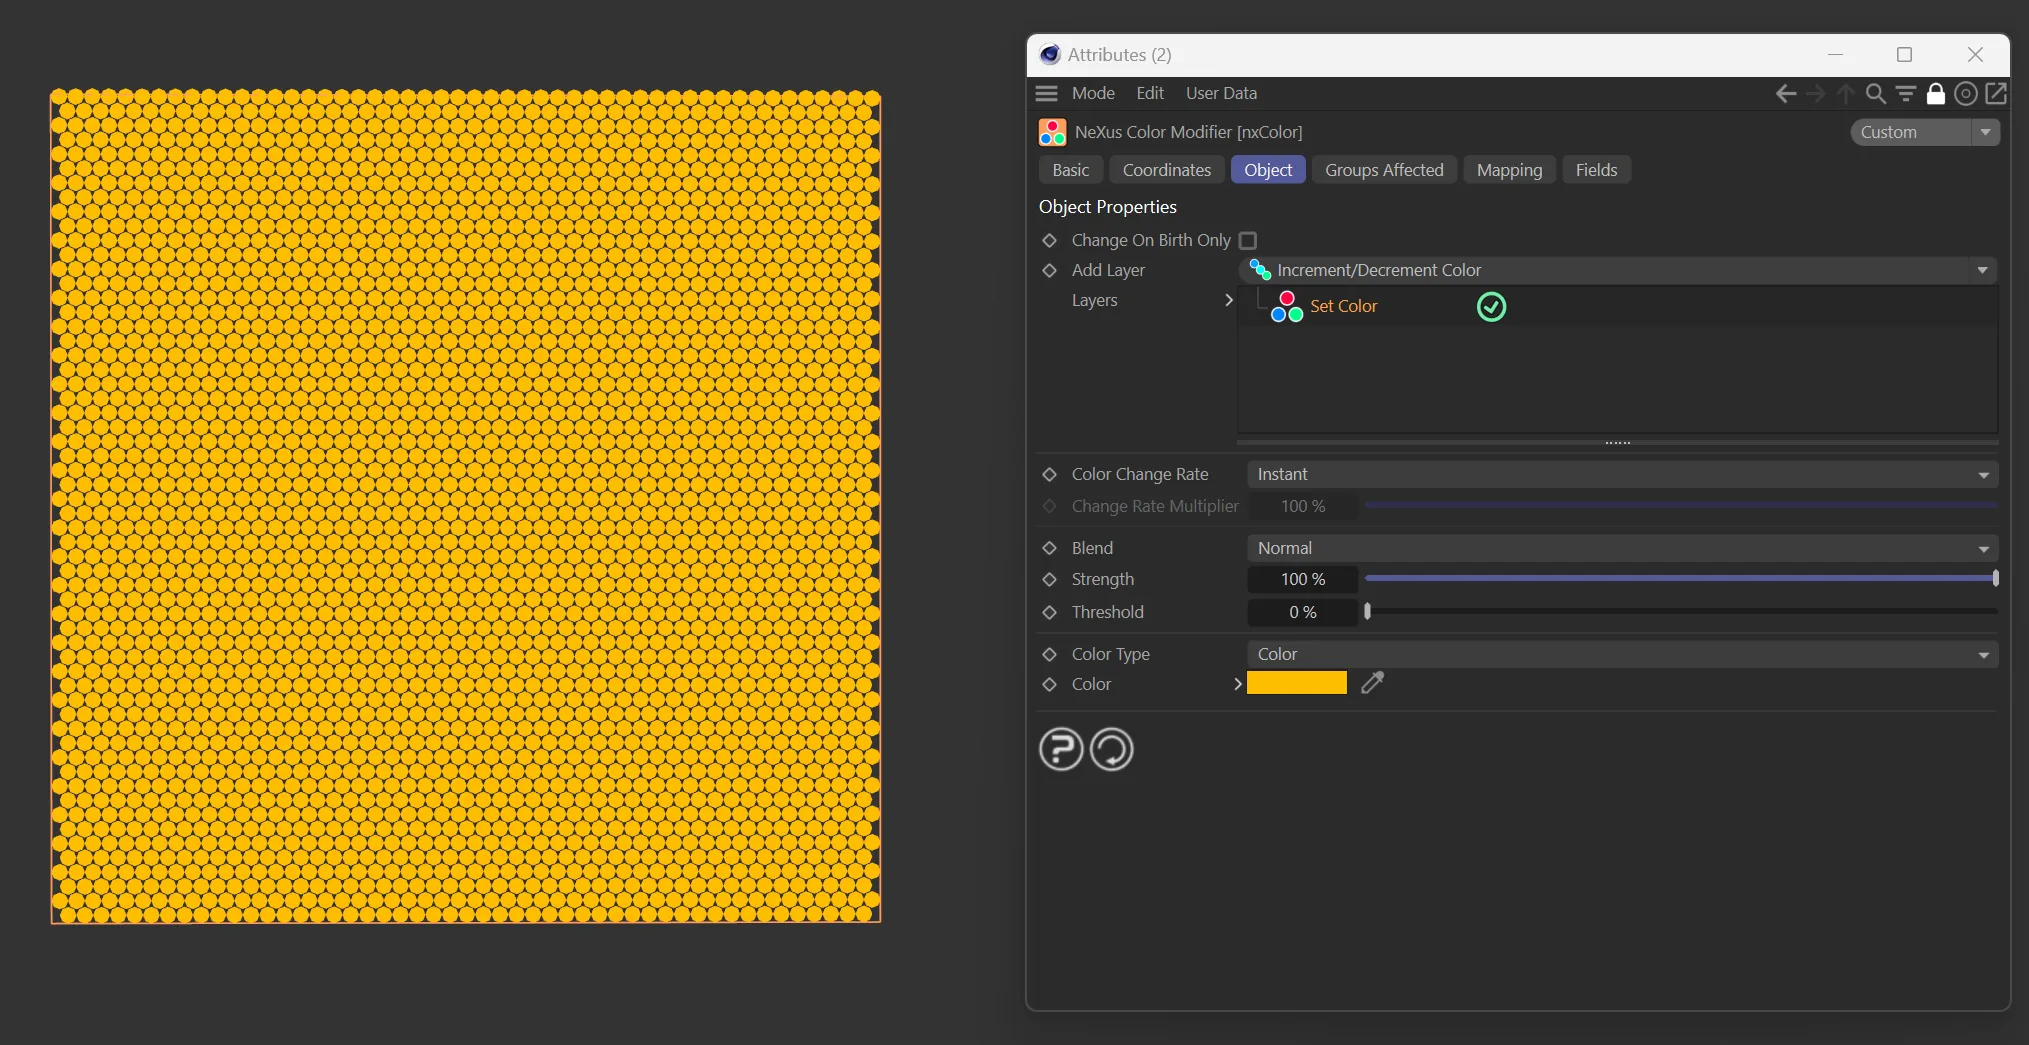Open the help question mark icon
2029x1045 pixels.
[x=1061, y=749]
